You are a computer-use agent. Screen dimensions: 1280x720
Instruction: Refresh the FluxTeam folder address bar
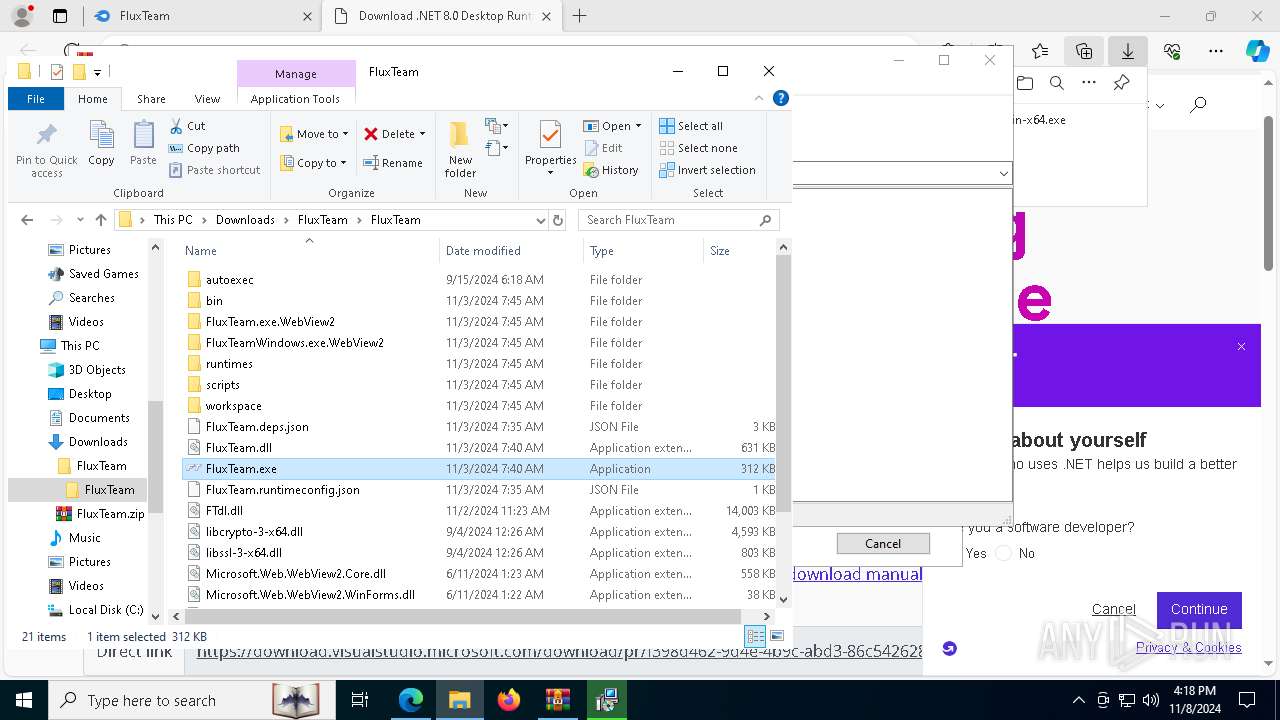558,220
